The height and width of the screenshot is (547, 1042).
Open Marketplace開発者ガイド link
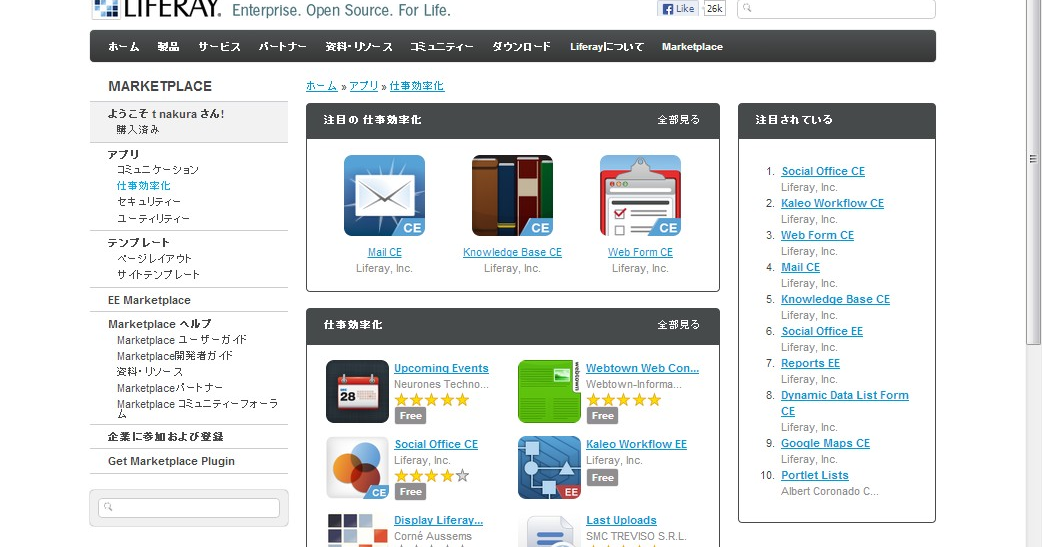point(175,356)
